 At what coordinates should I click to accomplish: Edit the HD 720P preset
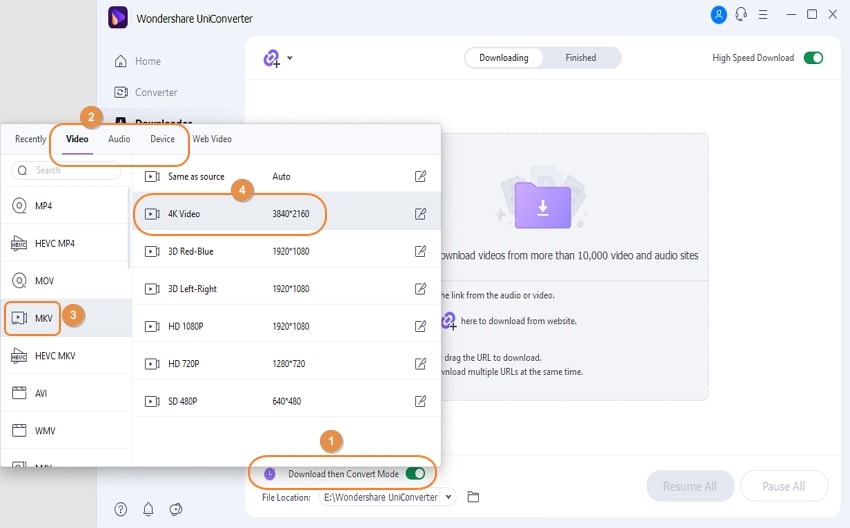pyautogui.click(x=420, y=363)
